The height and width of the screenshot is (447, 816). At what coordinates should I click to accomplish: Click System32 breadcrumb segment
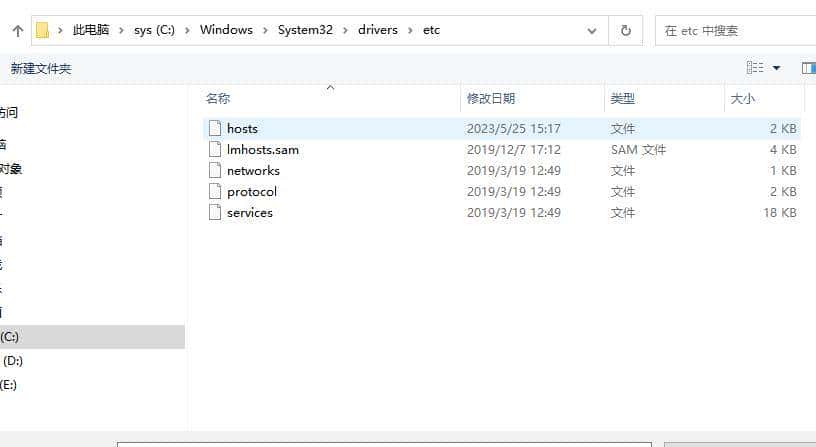(305, 30)
